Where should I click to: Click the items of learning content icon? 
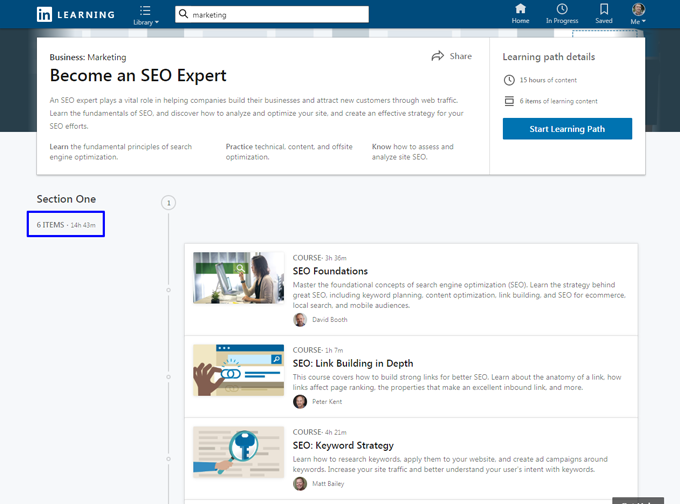[509, 101]
